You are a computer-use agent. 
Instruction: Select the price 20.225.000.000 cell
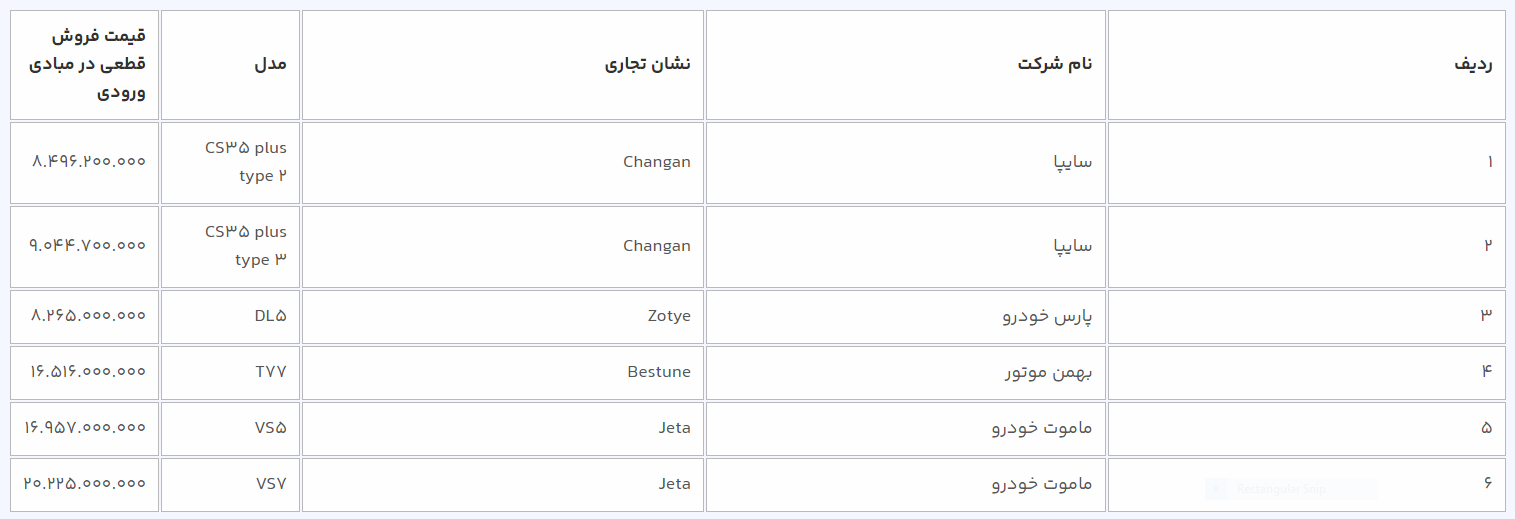click(x=86, y=484)
